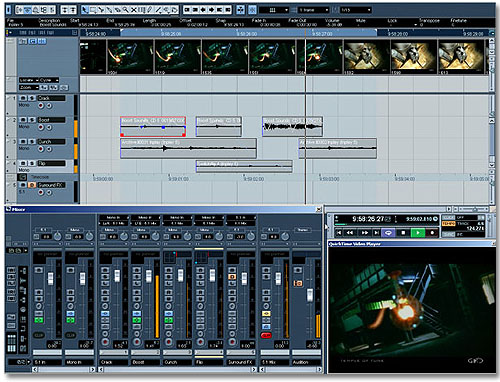Select the Object Selection arrow tool
The height and width of the screenshot is (382, 500).
click(x=84, y=10)
